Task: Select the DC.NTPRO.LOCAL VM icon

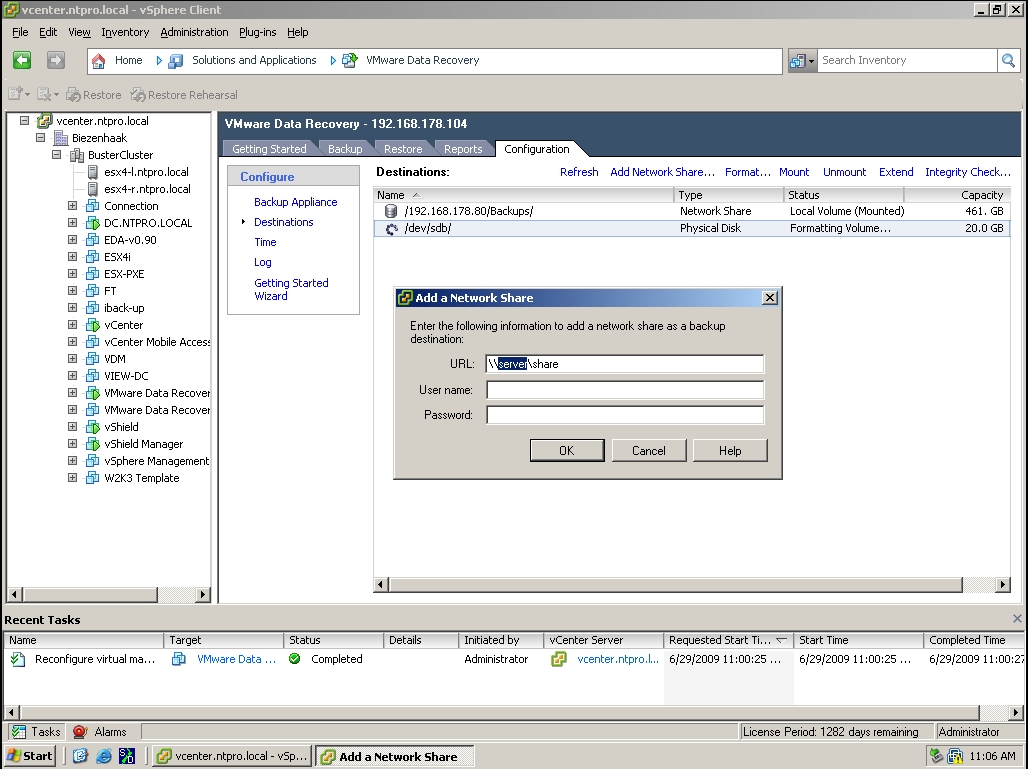Action: (x=92, y=223)
